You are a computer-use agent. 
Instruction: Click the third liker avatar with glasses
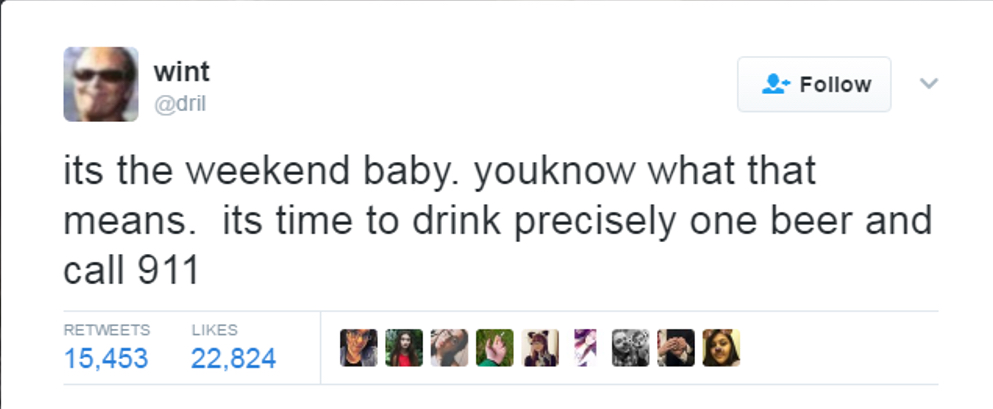(x=449, y=348)
